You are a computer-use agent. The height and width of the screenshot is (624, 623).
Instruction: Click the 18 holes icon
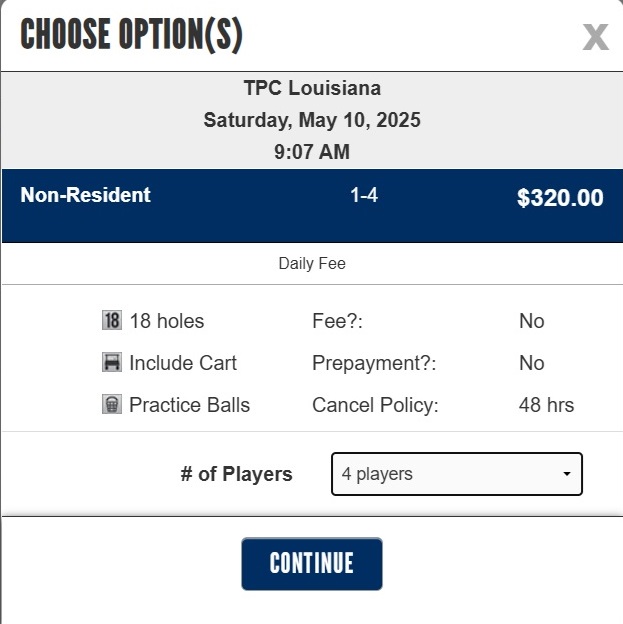click(x=112, y=320)
